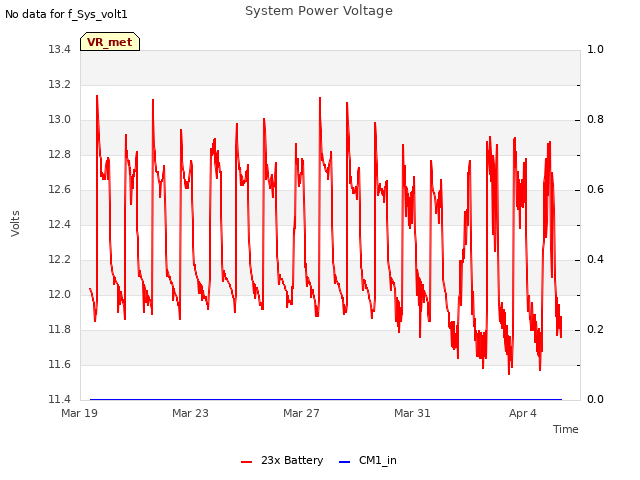
Task: Click the 'No data for f_Sys_volt1' message
Action: click(x=66, y=14)
